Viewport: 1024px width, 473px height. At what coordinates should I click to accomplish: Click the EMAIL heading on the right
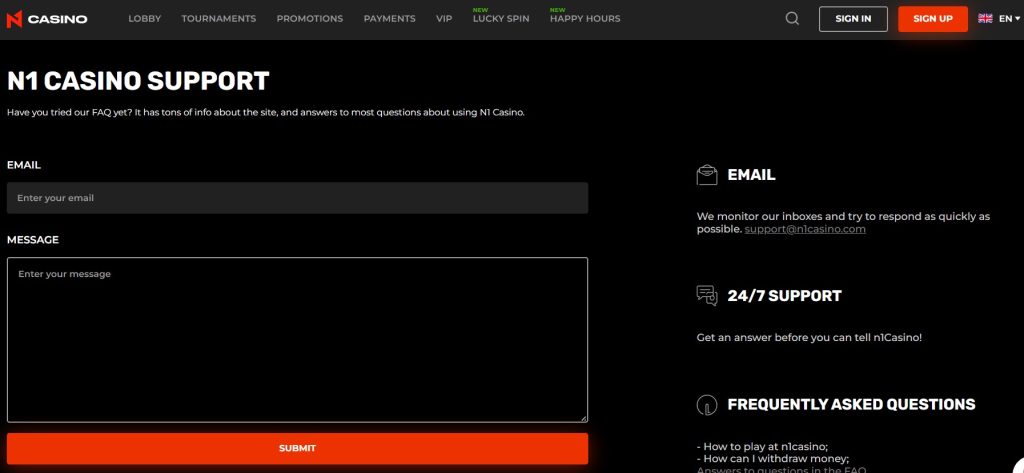(x=751, y=175)
